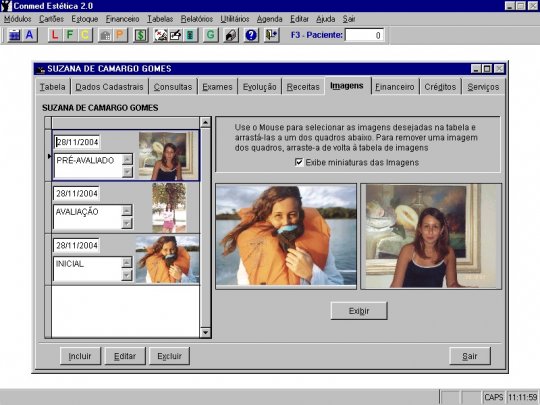The width and height of the screenshot is (540, 405).
Task: Click the image with red X toolbar icon
Action: [160, 35]
